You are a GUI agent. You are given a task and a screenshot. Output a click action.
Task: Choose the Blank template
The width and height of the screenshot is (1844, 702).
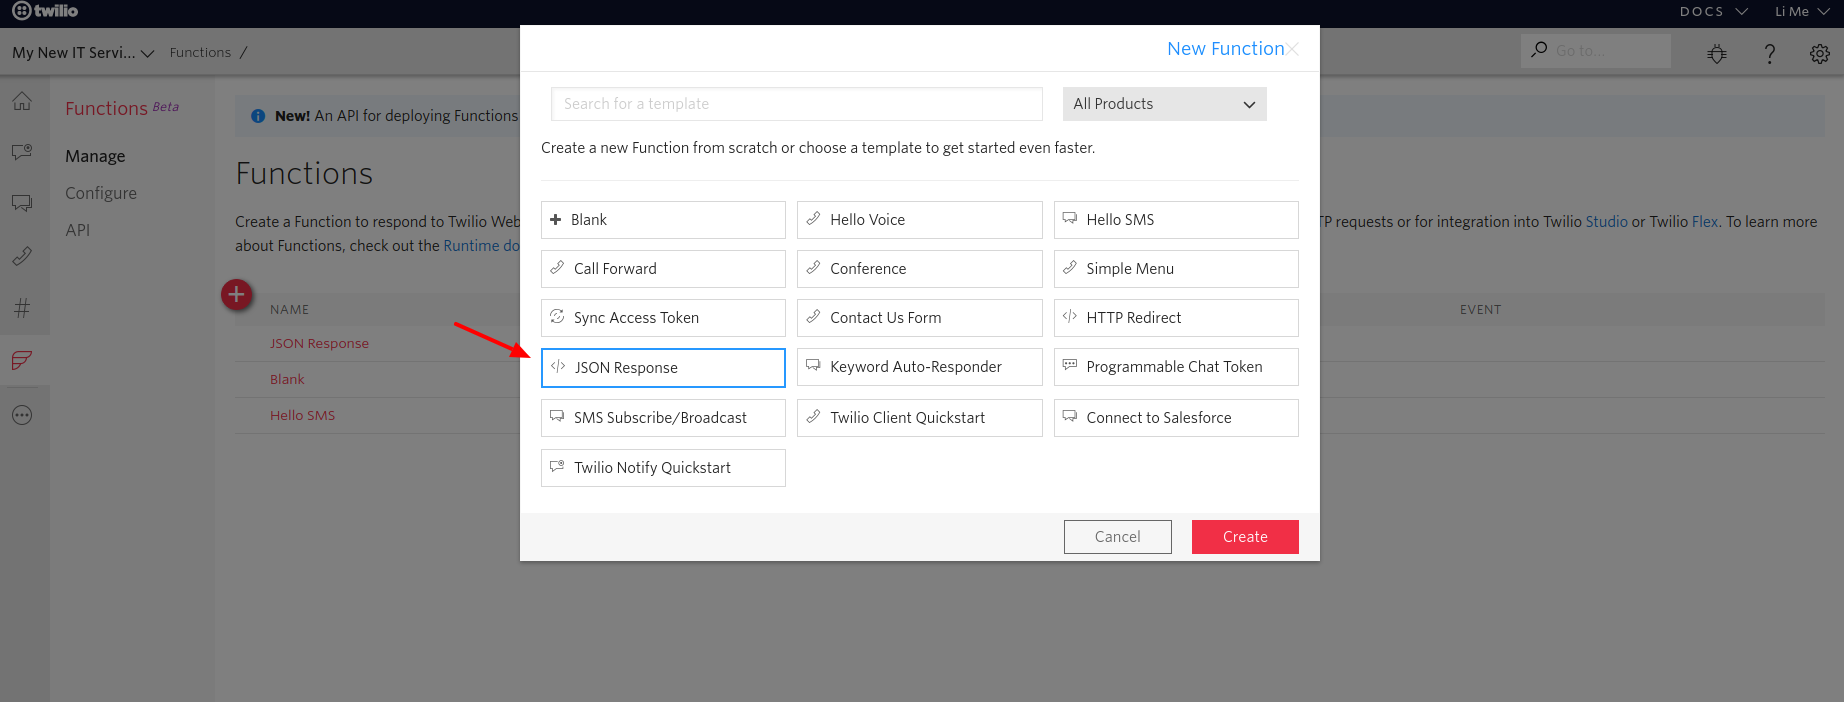click(x=663, y=220)
